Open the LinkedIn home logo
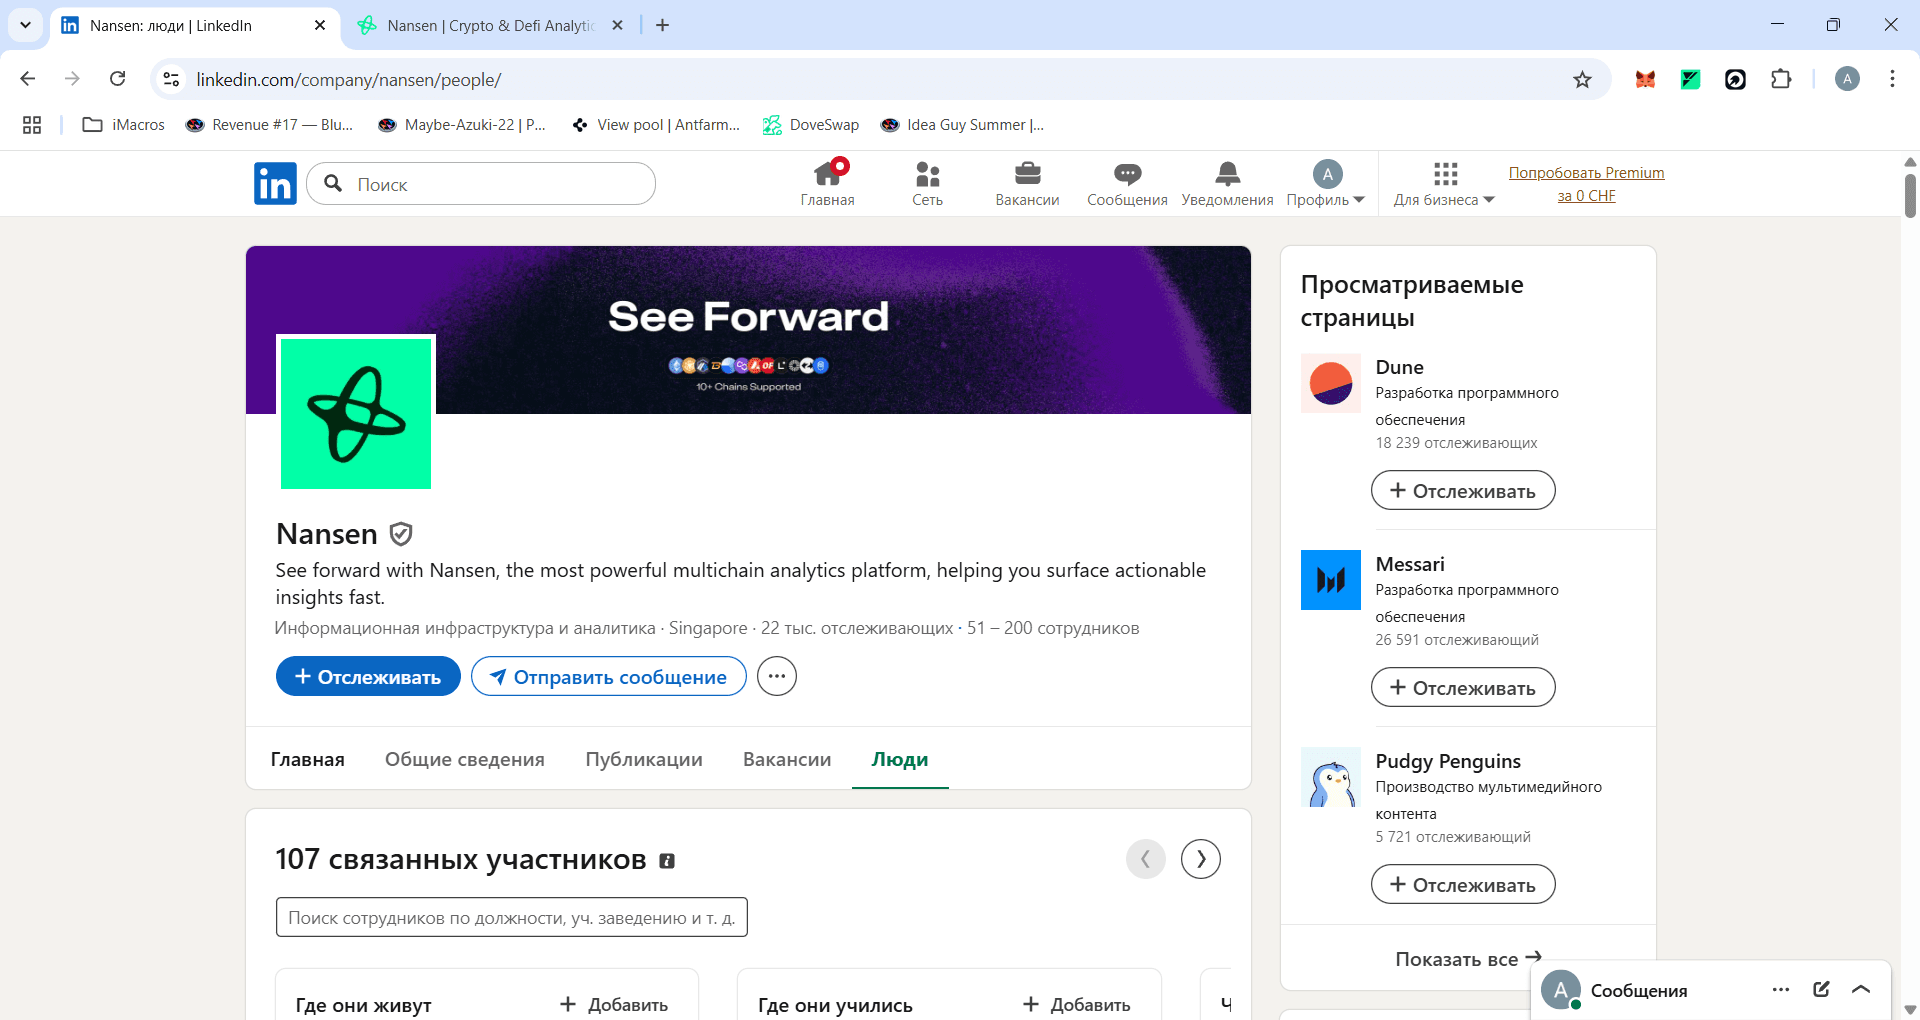 [x=275, y=184]
